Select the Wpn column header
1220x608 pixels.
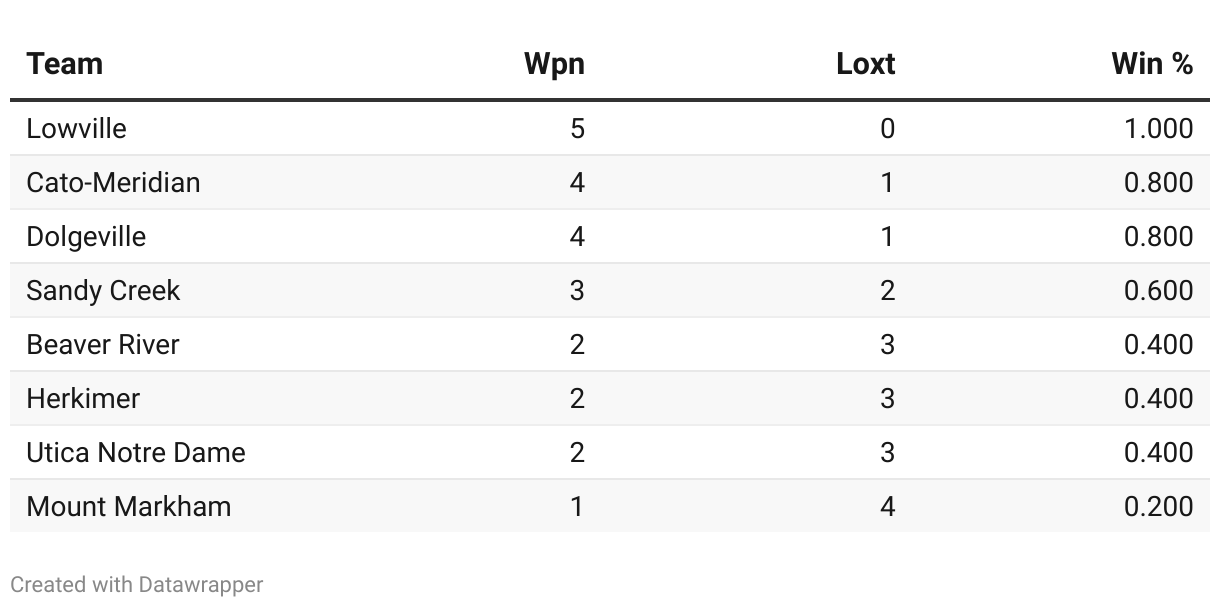pyautogui.click(x=554, y=64)
